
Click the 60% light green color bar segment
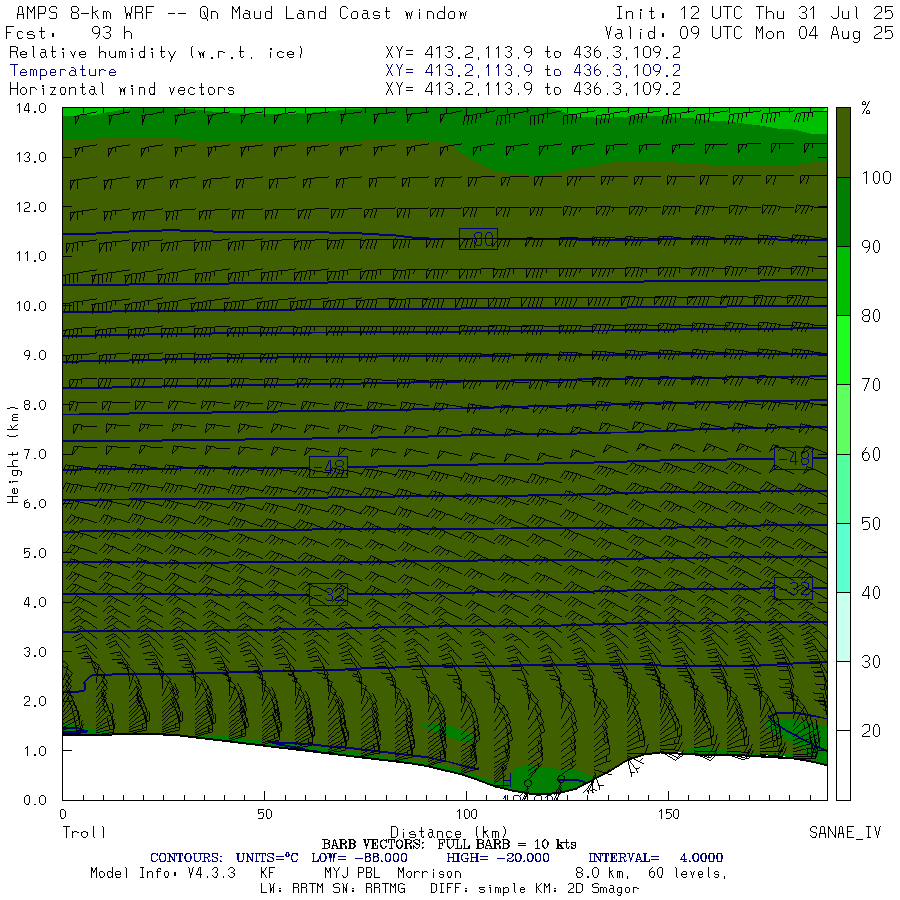pos(843,419)
